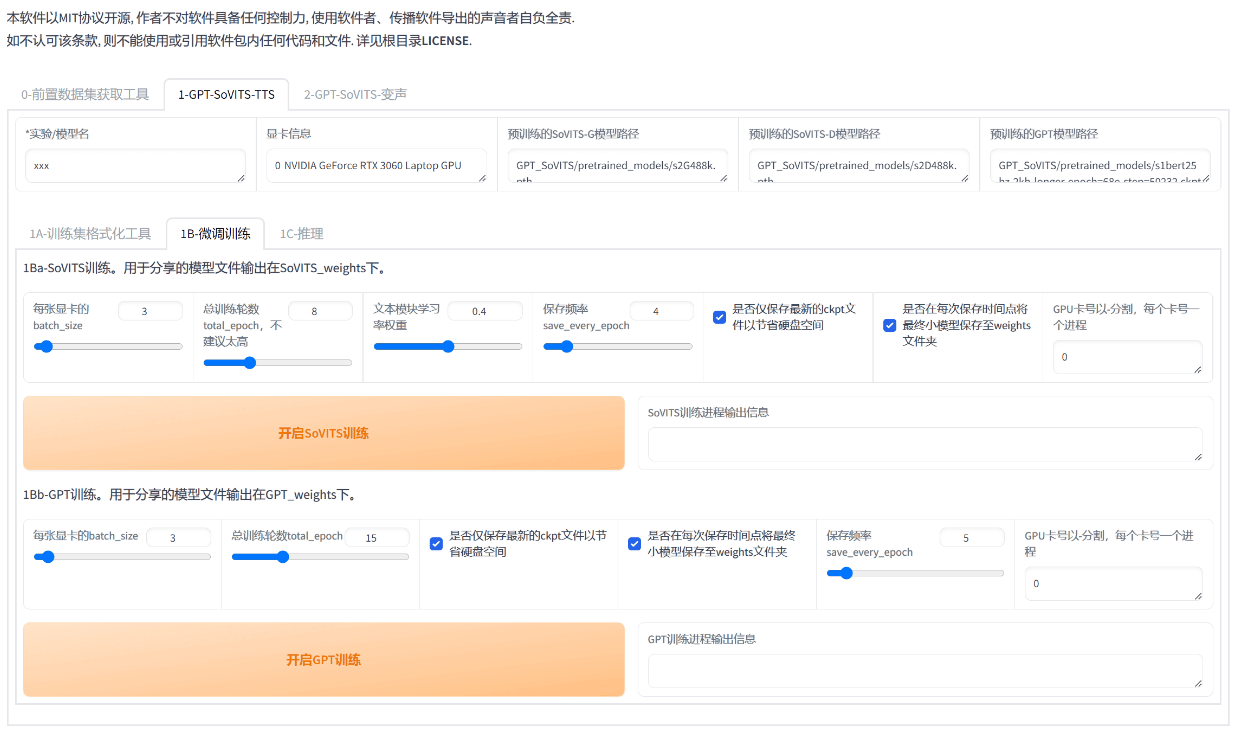The width and height of the screenshot is (1250, 743).
Task: Click the SoVITS GPU卡号 input box
Action: [x=1127, y=357]
